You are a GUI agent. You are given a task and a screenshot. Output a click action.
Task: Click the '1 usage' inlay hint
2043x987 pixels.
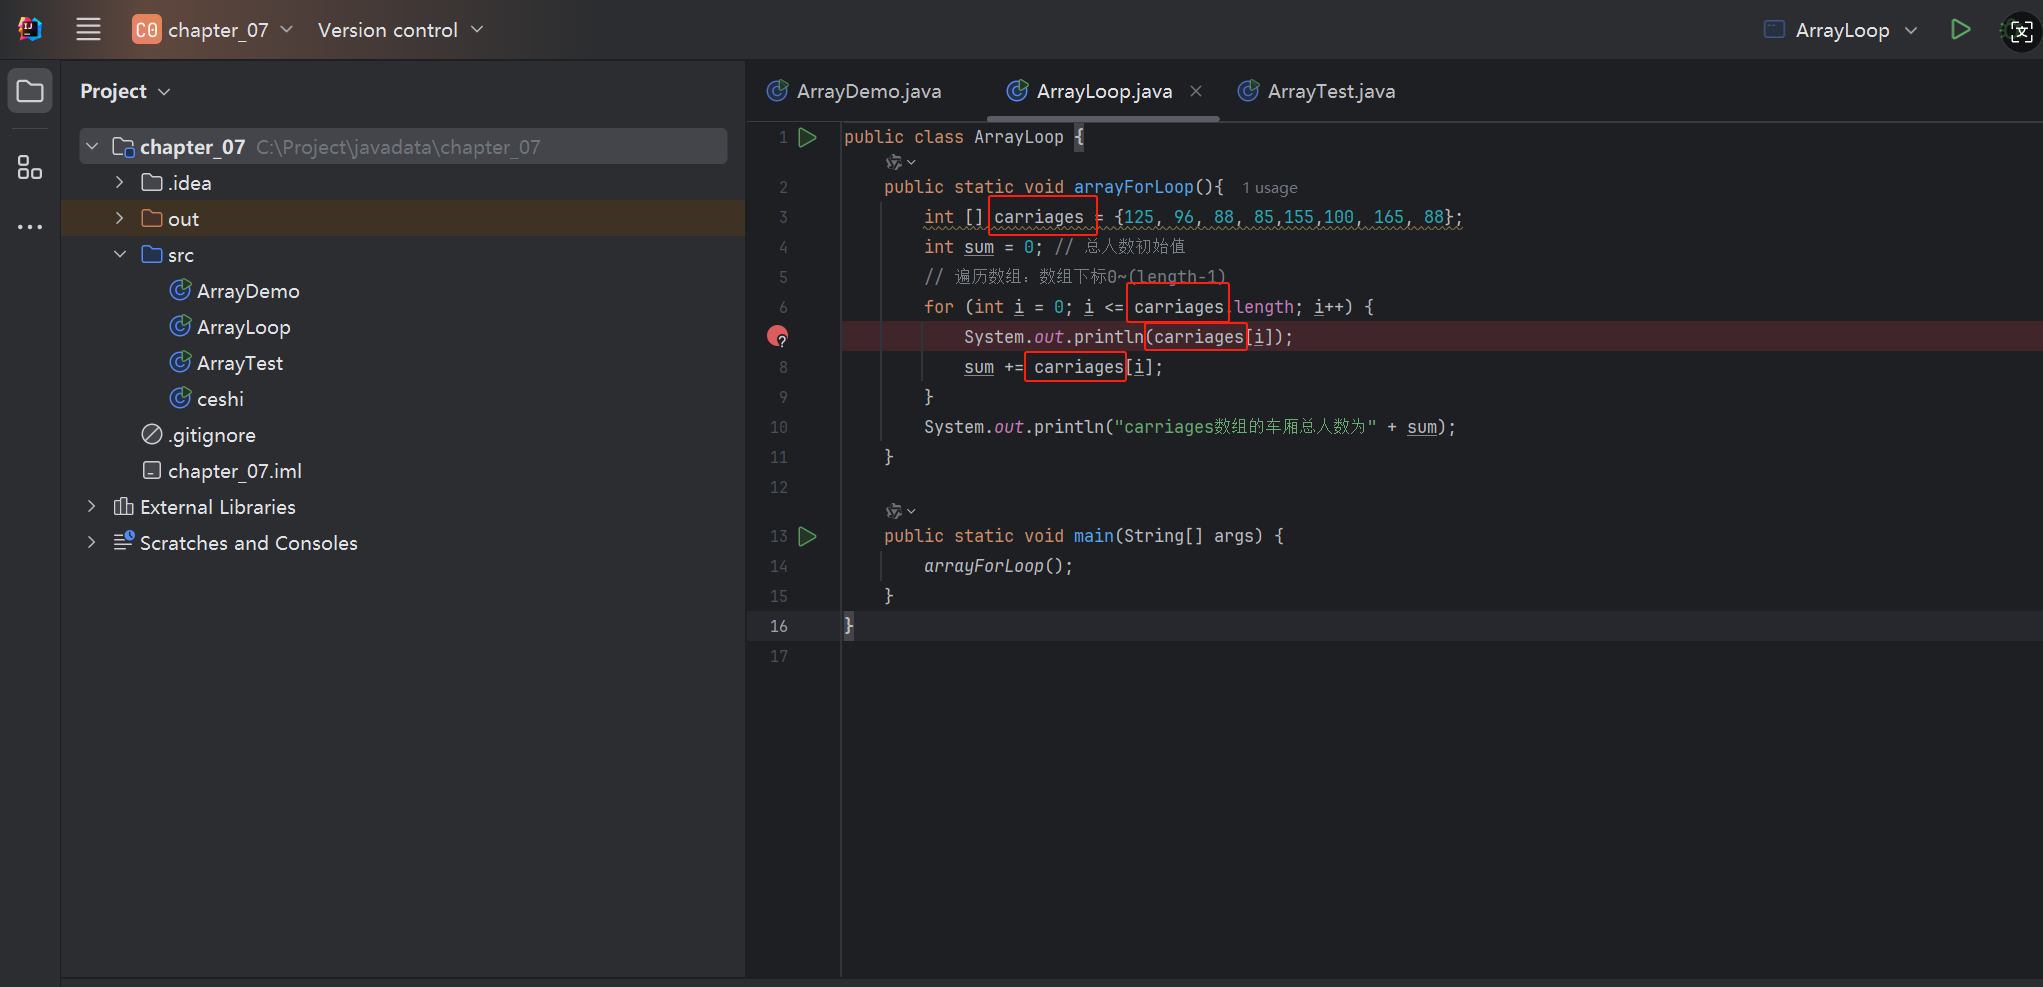pyautogui.click(x=1269, y=188)
